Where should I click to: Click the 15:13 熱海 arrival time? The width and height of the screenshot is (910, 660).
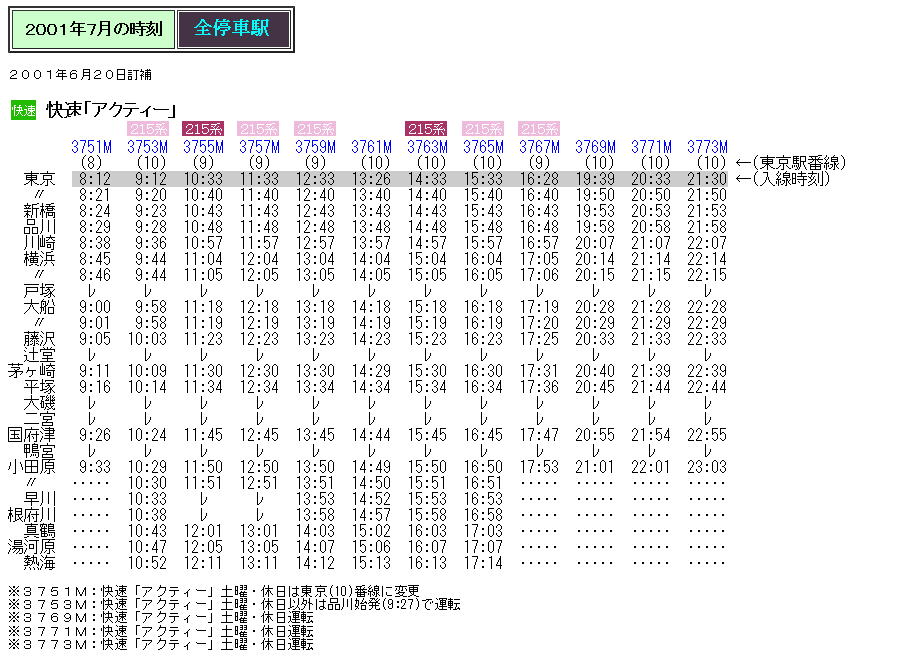coord(371,562)
